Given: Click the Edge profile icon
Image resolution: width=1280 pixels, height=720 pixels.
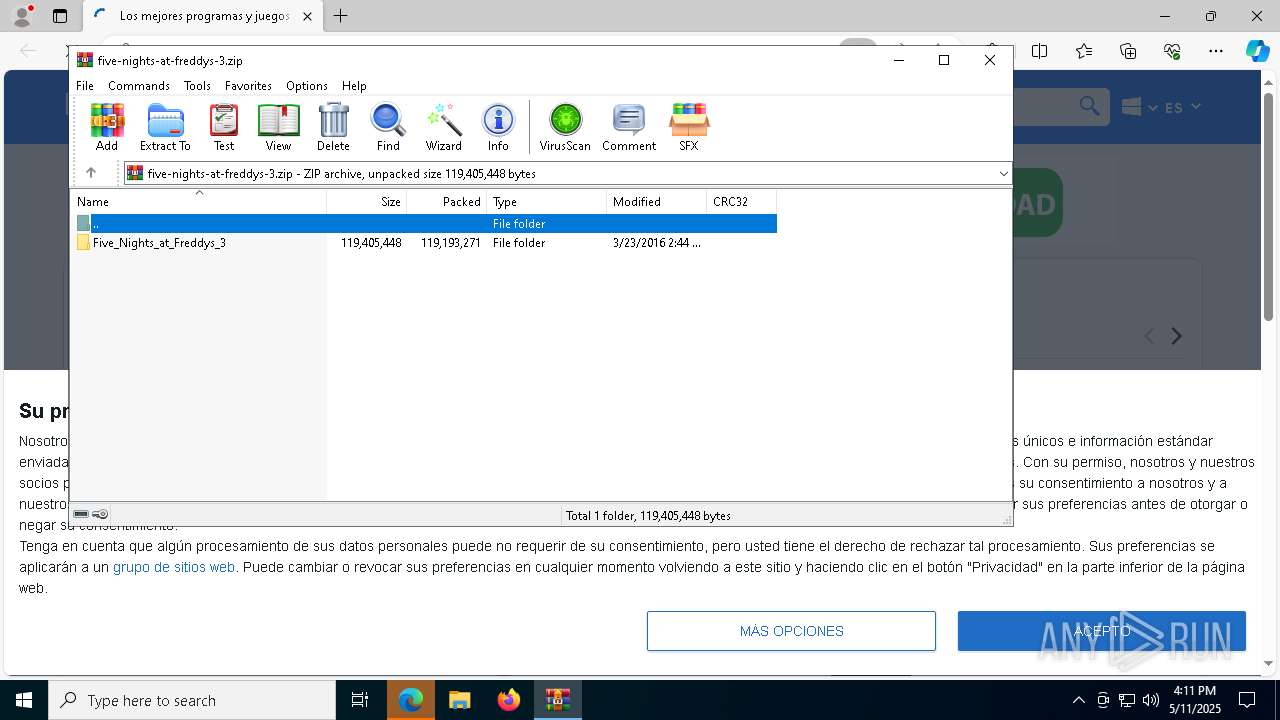Looking at the screenshot, I should click(22, 16).
